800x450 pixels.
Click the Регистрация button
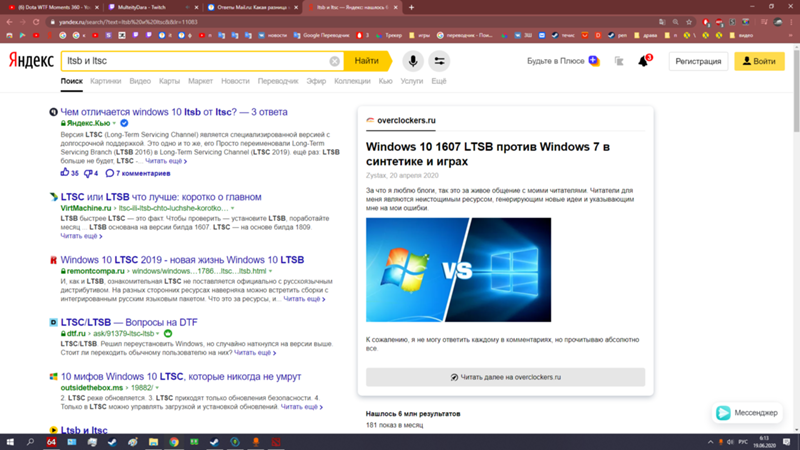point(698,61)
